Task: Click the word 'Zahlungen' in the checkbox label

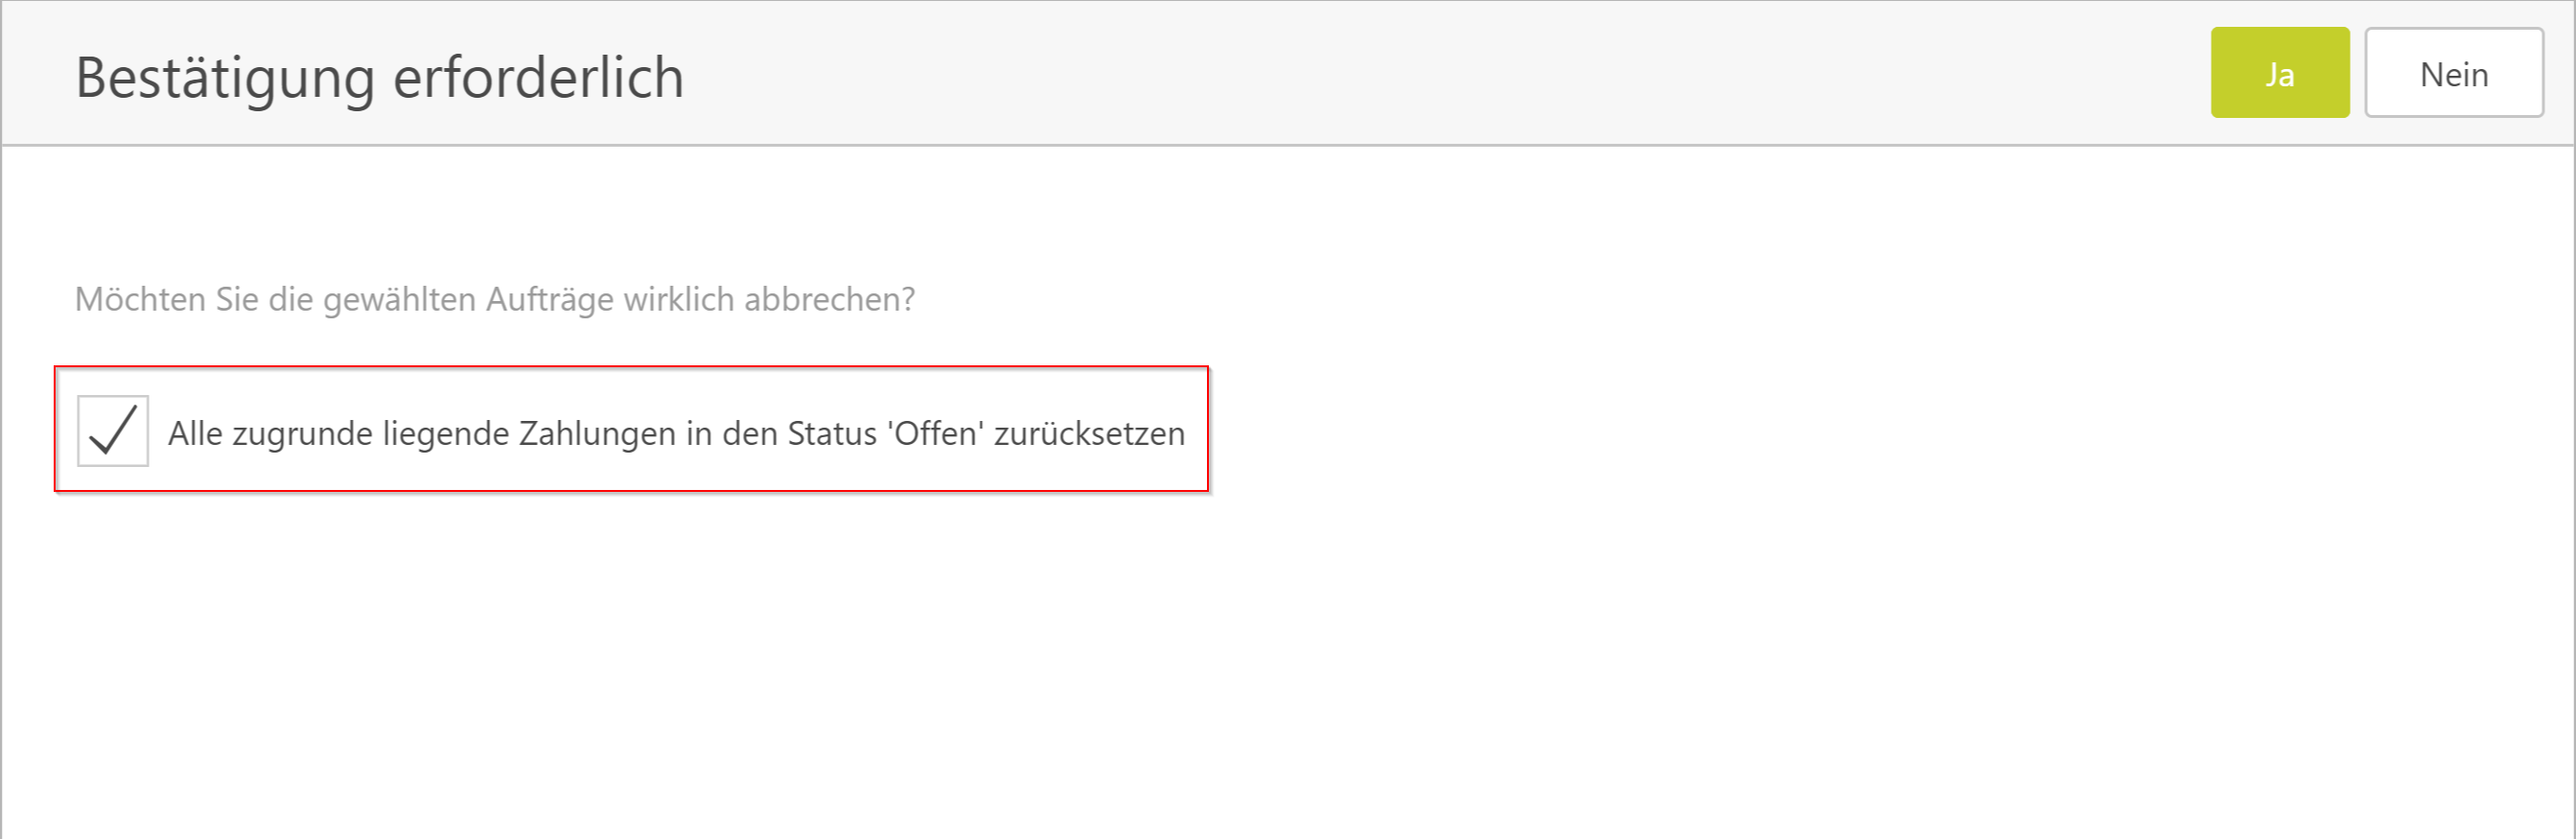Action: click(597, 434)
